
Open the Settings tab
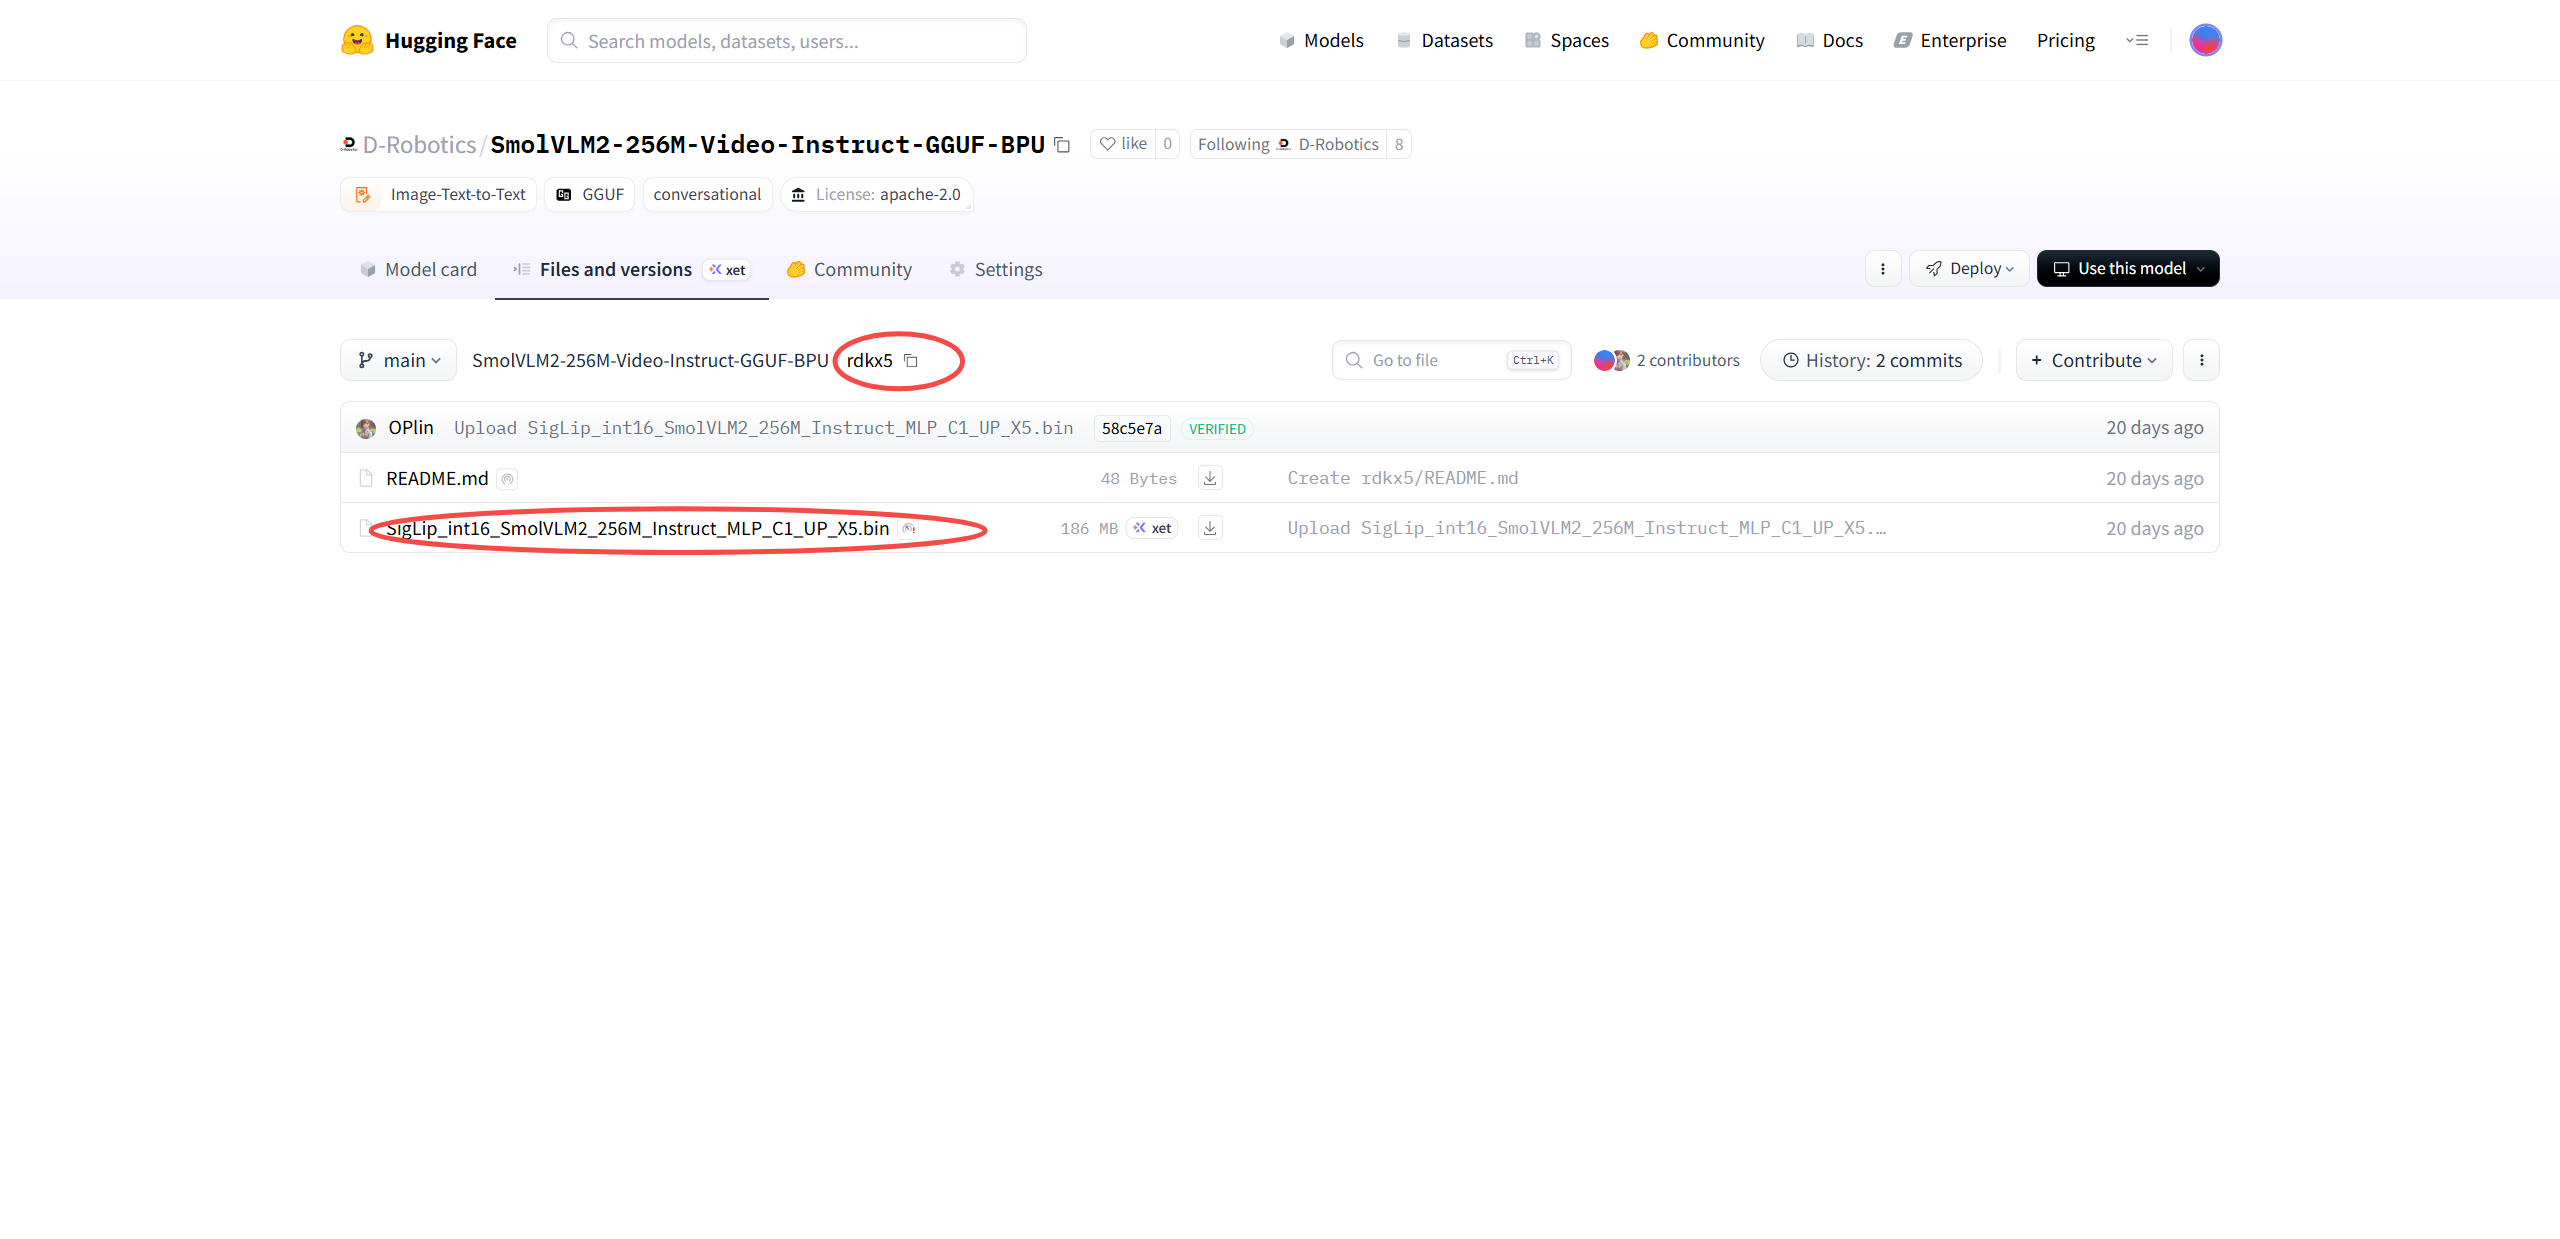point(996,269)
